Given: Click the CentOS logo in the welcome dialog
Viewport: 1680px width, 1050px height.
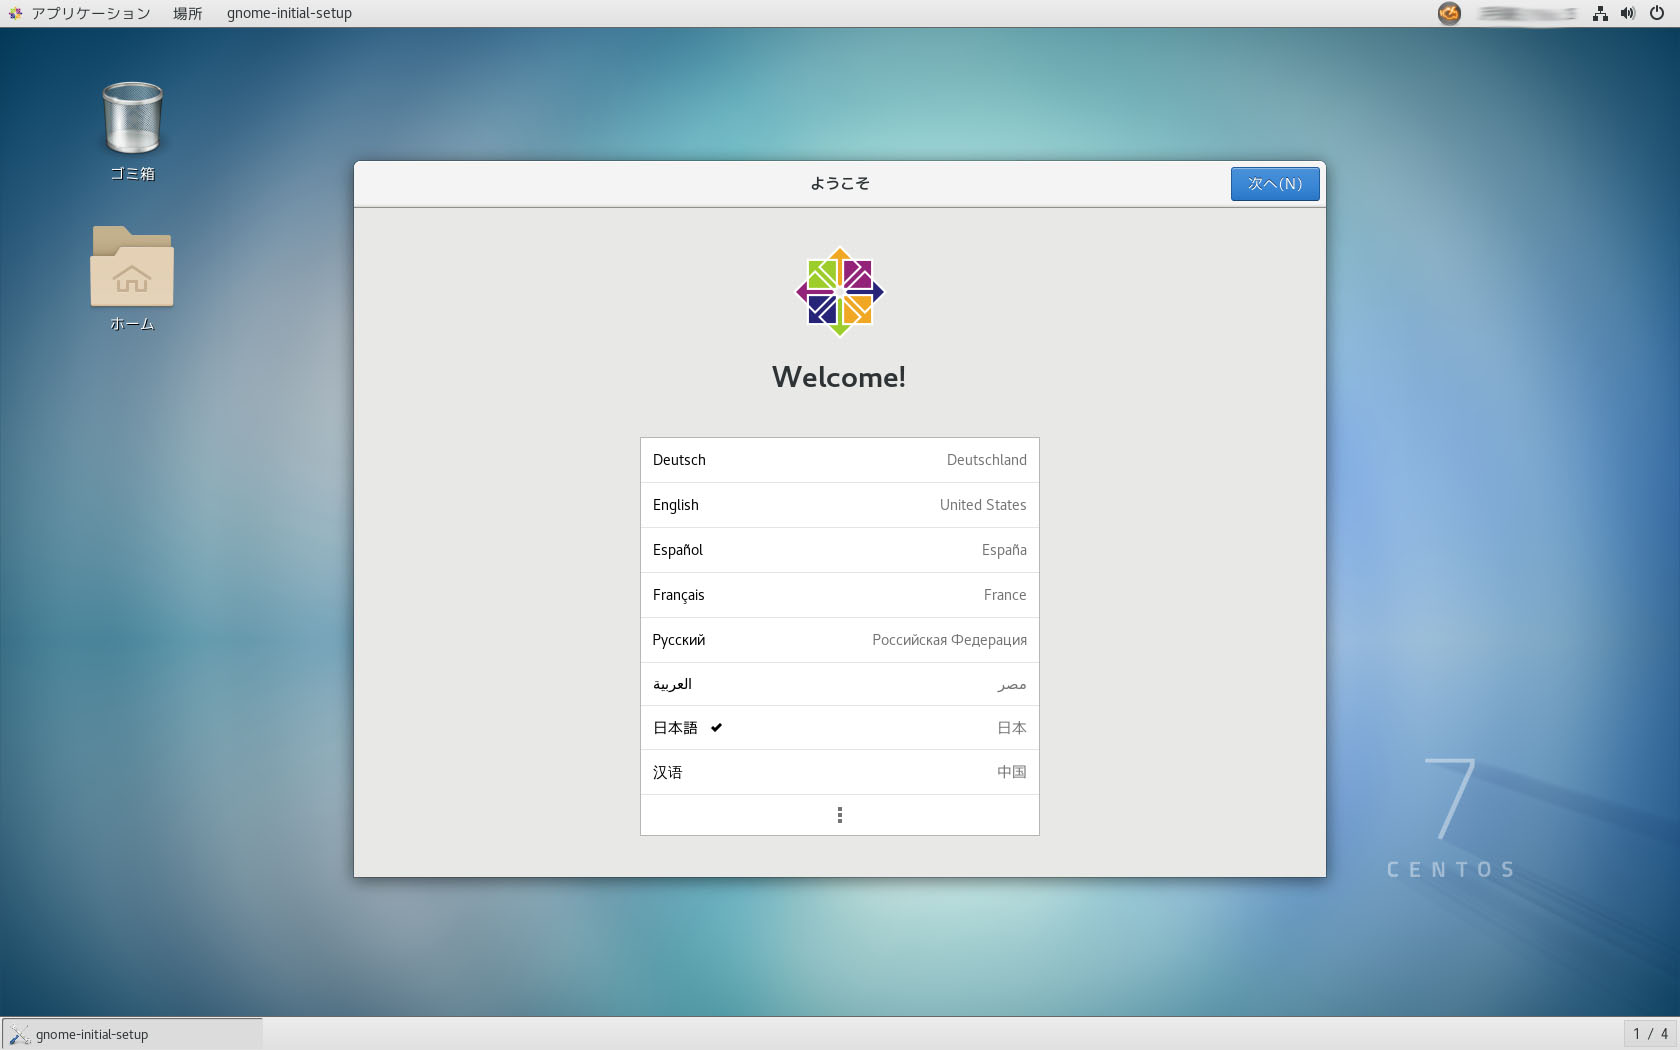Looking at the screenshot, I should tap(840, 292).
